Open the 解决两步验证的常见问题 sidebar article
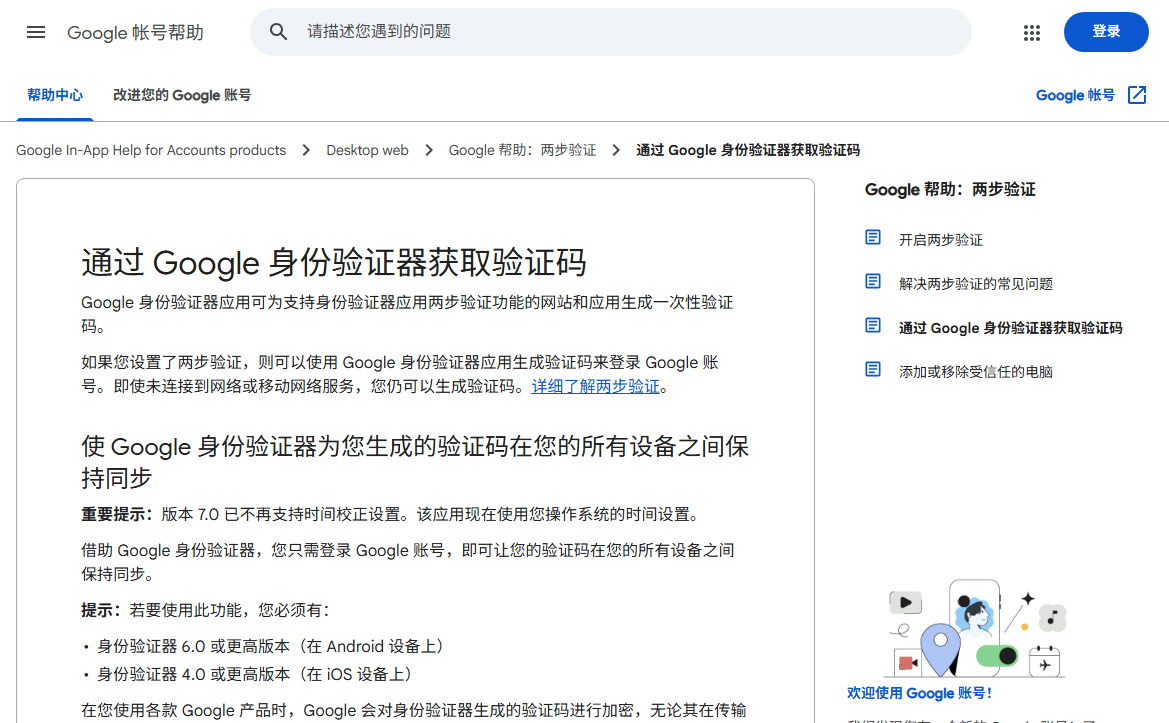1169x723 pixels. [975, 283]
